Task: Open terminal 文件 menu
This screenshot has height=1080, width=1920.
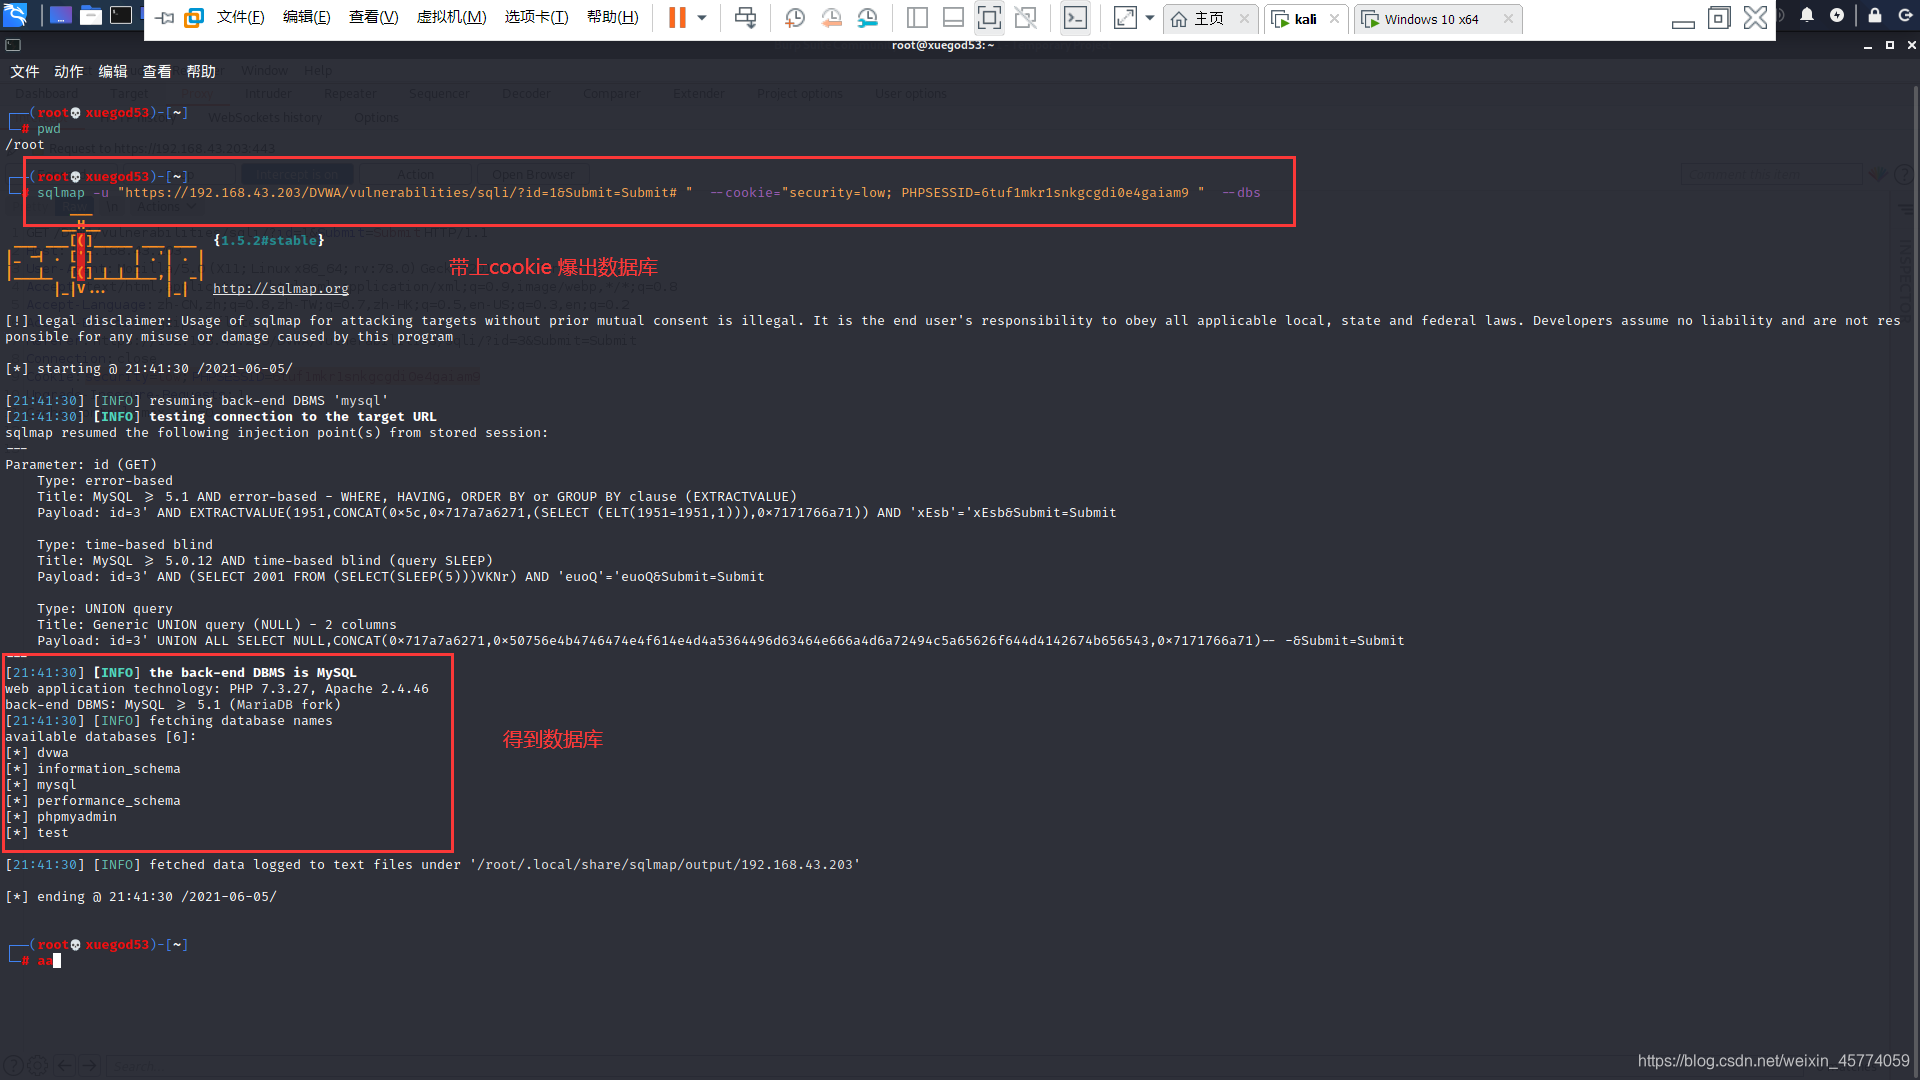Action: 25,72
